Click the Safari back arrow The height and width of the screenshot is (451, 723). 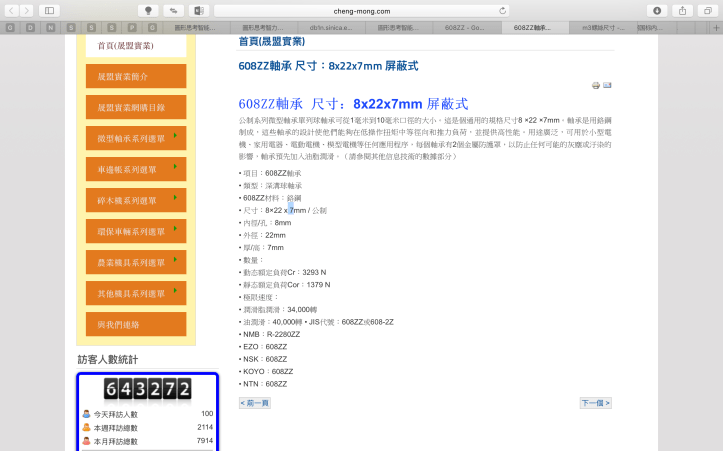tap(11, 10)
